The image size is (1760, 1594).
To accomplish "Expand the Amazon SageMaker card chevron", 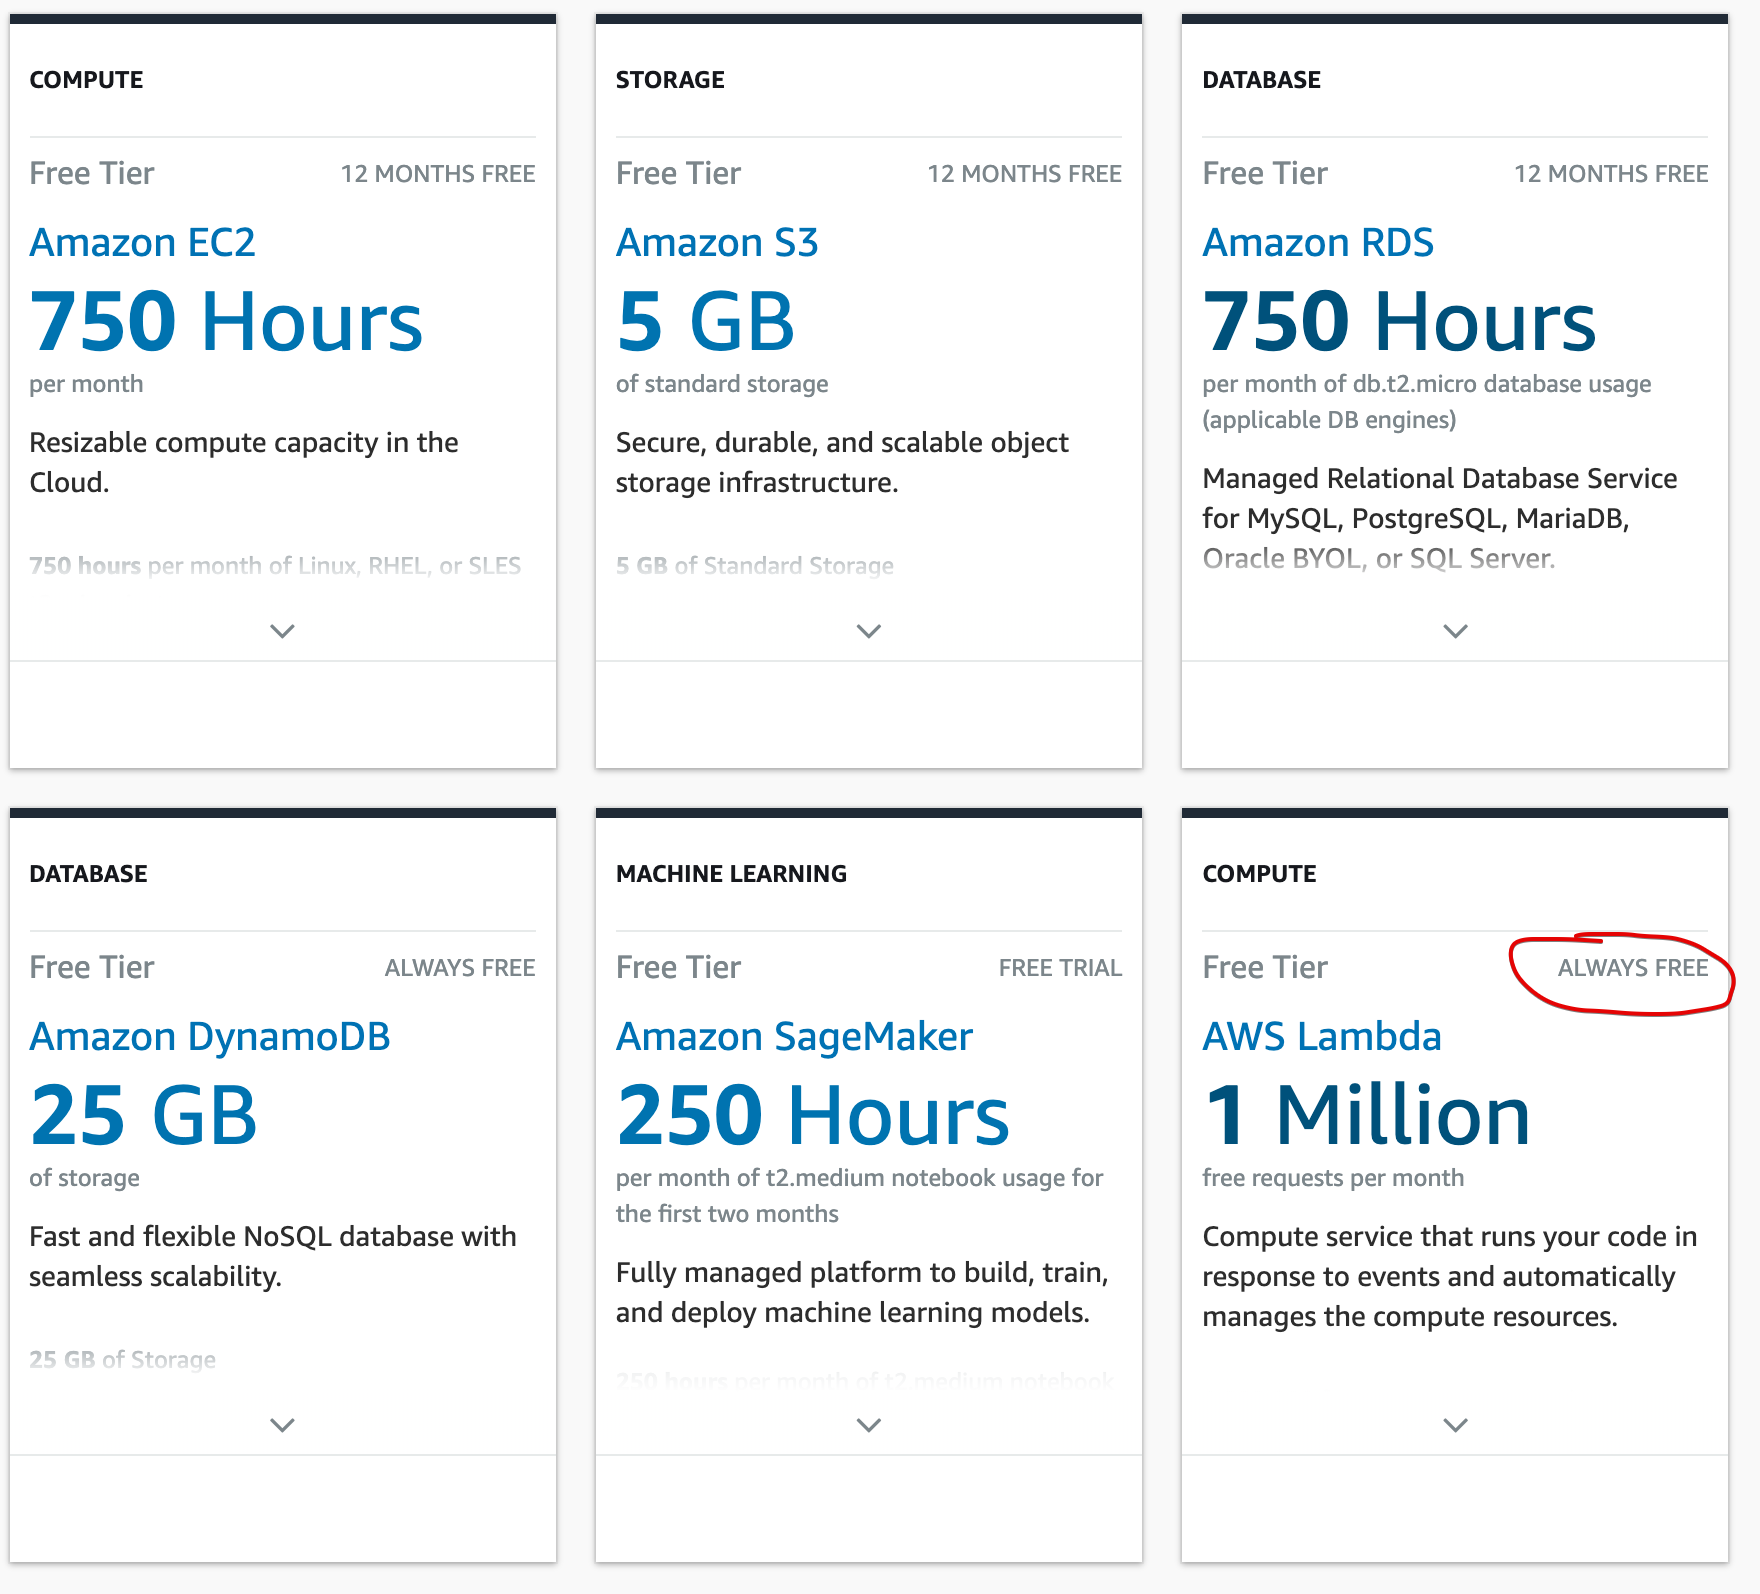I will click(869, 1425).
